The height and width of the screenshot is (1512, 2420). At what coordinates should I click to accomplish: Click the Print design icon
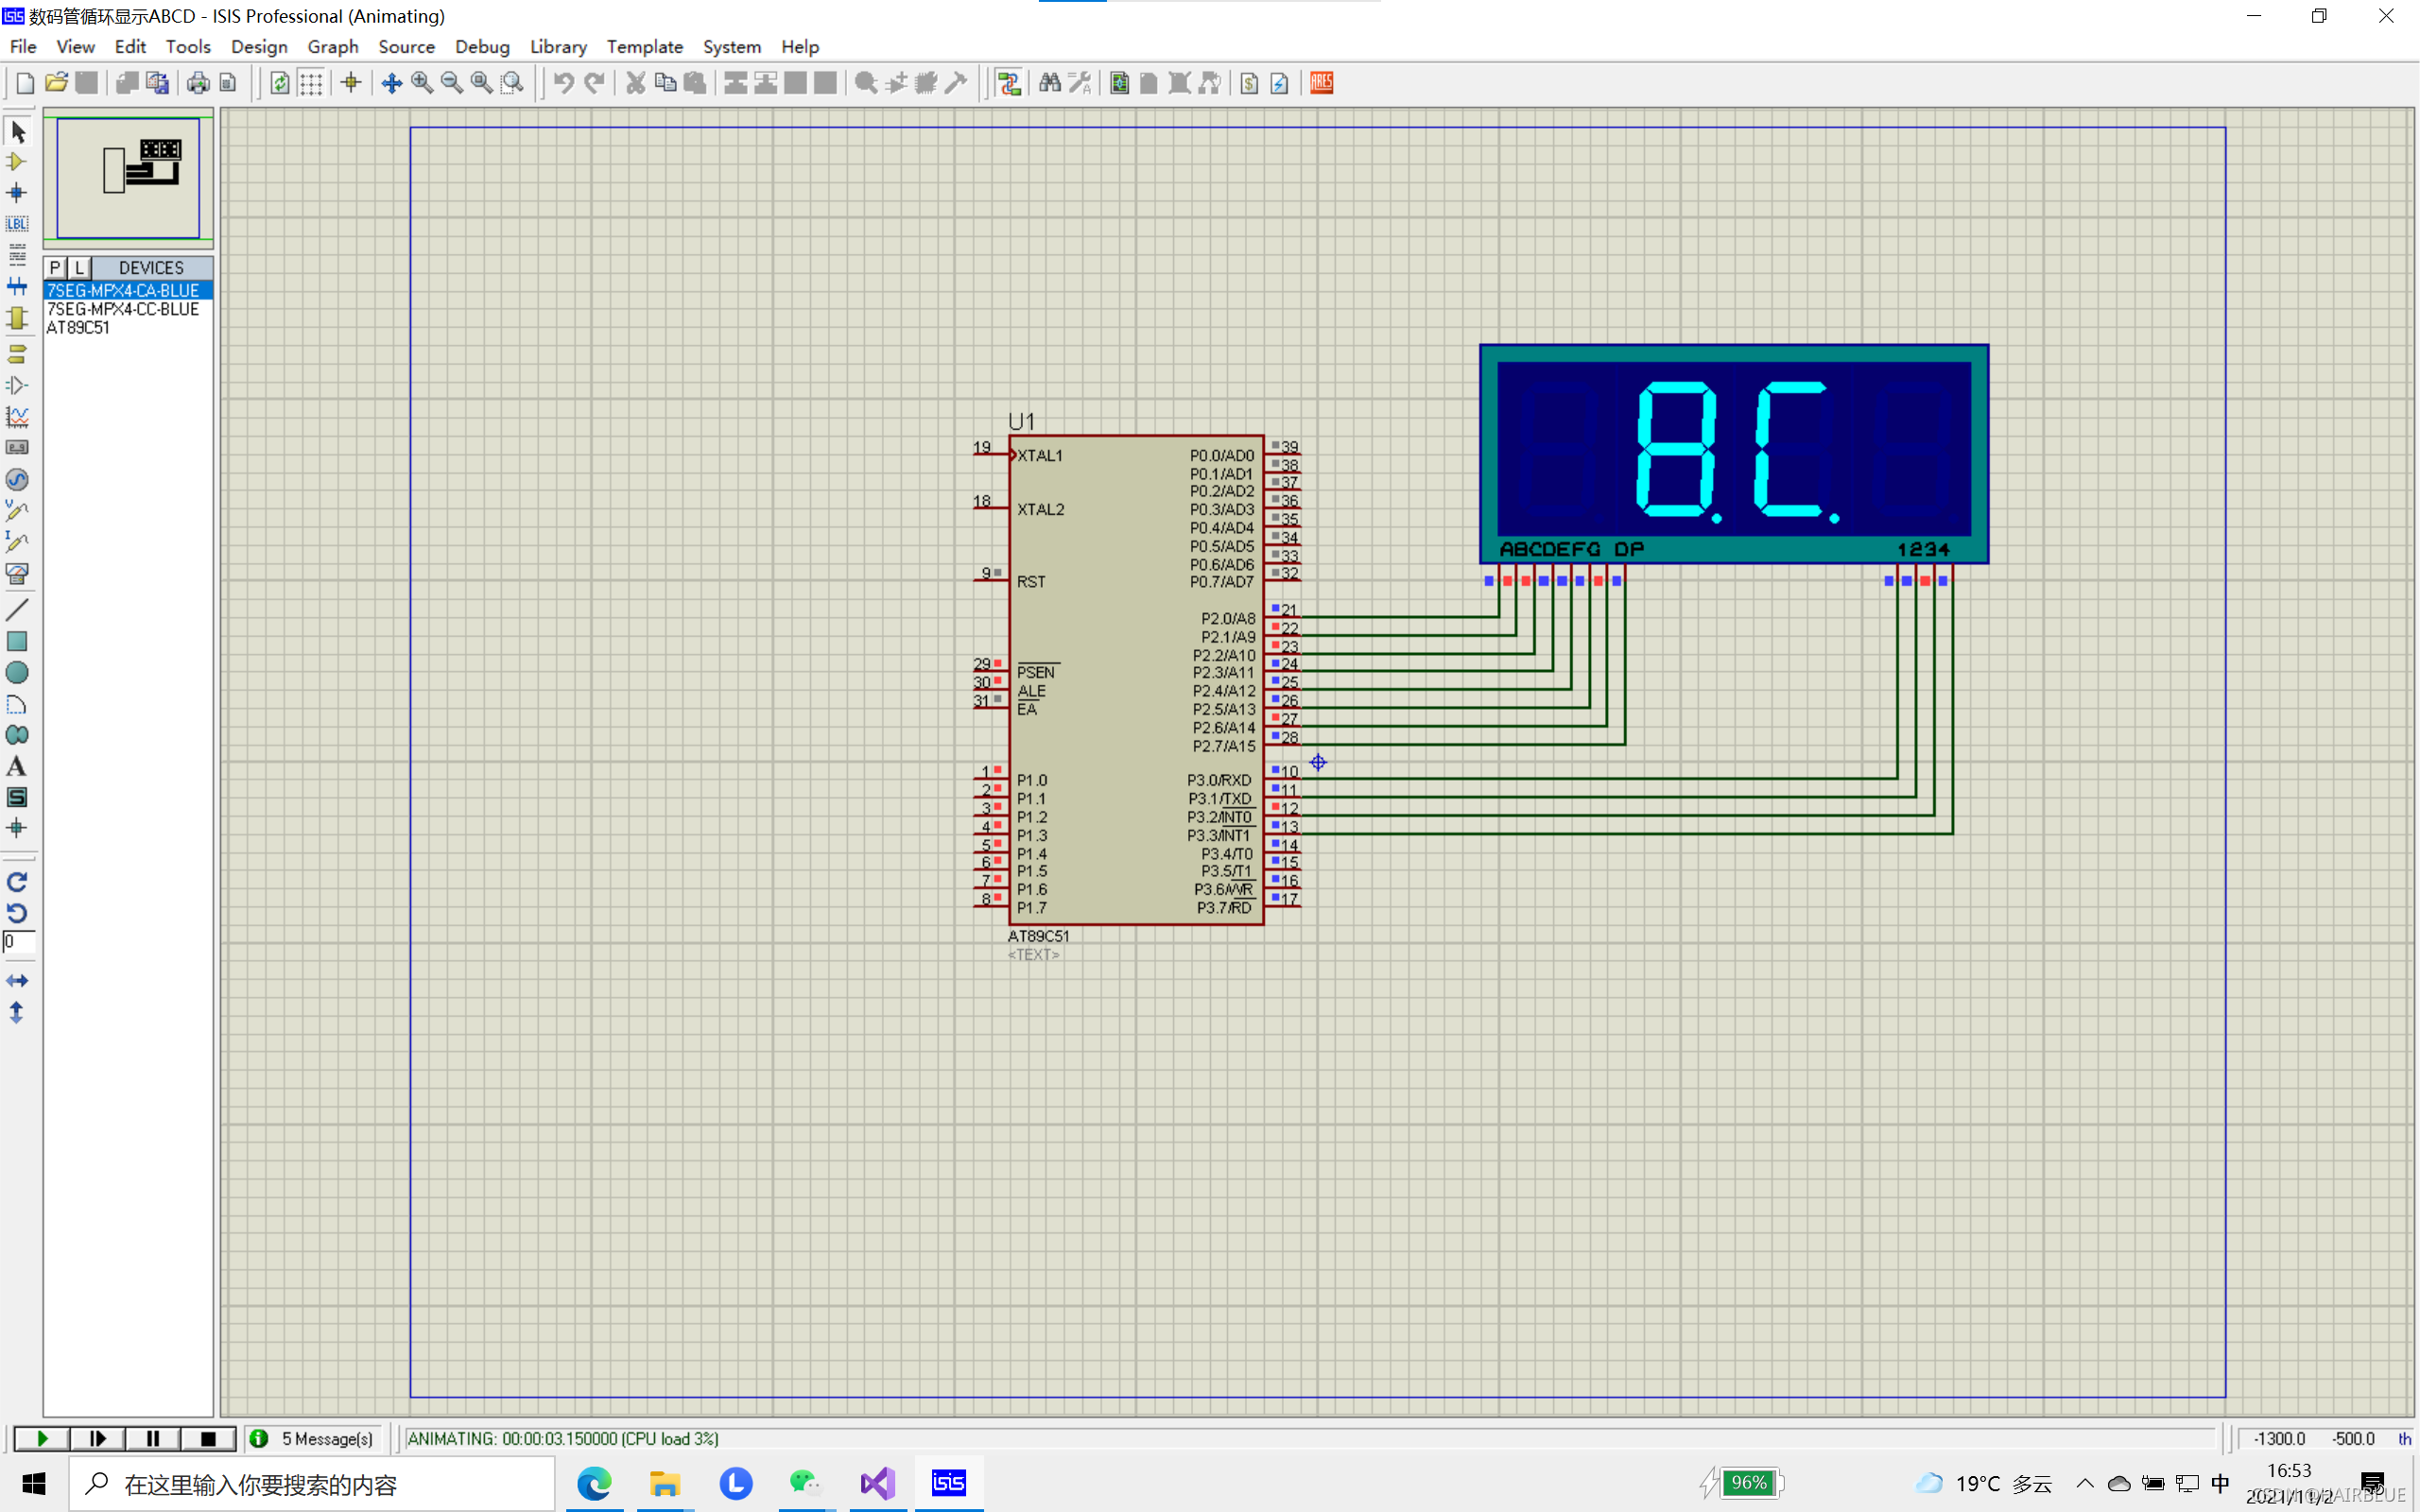click(198, 83)
